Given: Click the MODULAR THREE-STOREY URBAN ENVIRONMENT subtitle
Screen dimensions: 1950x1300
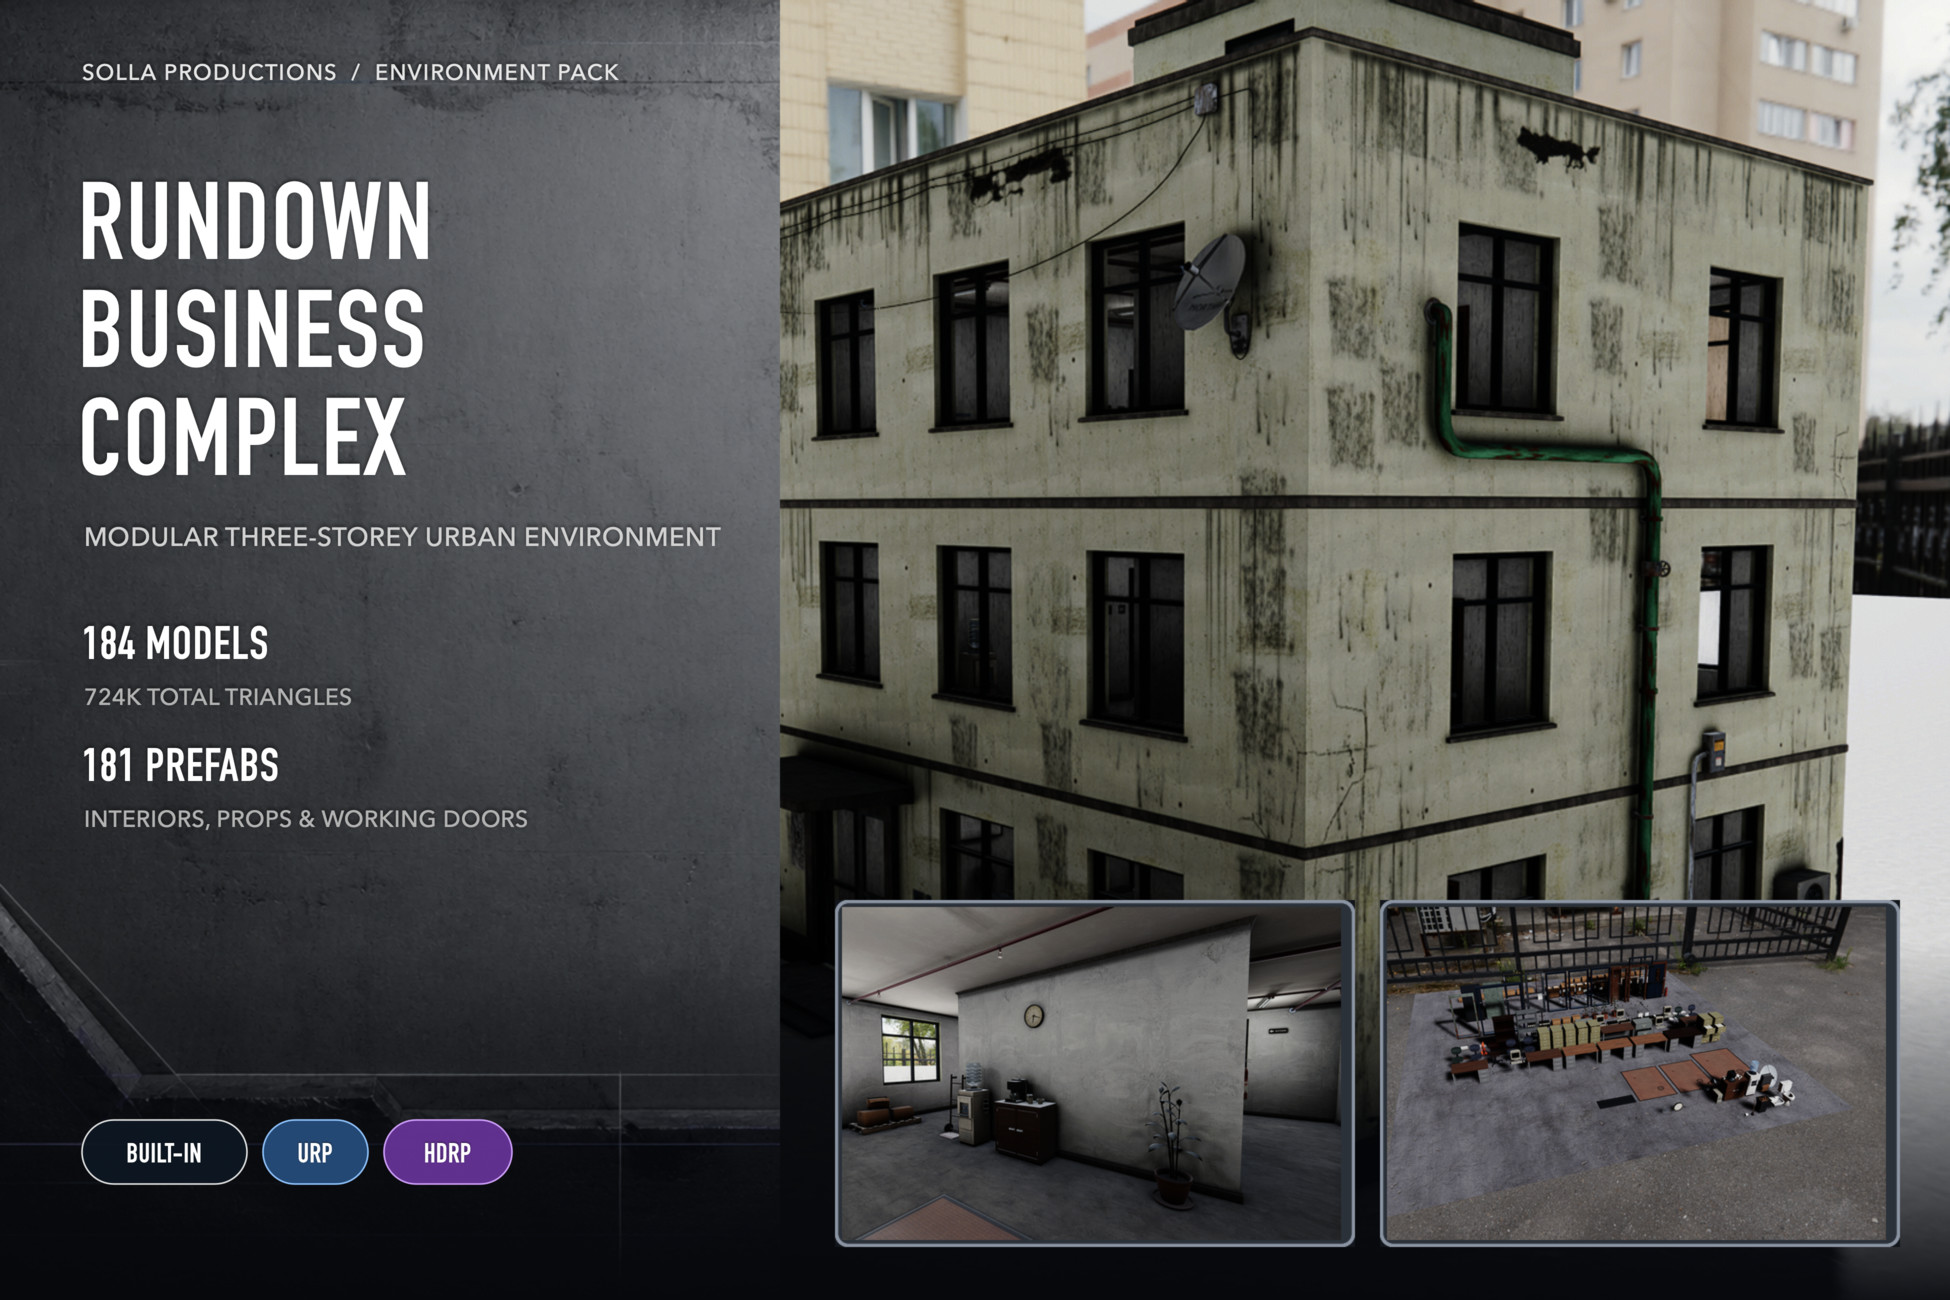Looking at the screenshot, I should (x=402, y=537).
